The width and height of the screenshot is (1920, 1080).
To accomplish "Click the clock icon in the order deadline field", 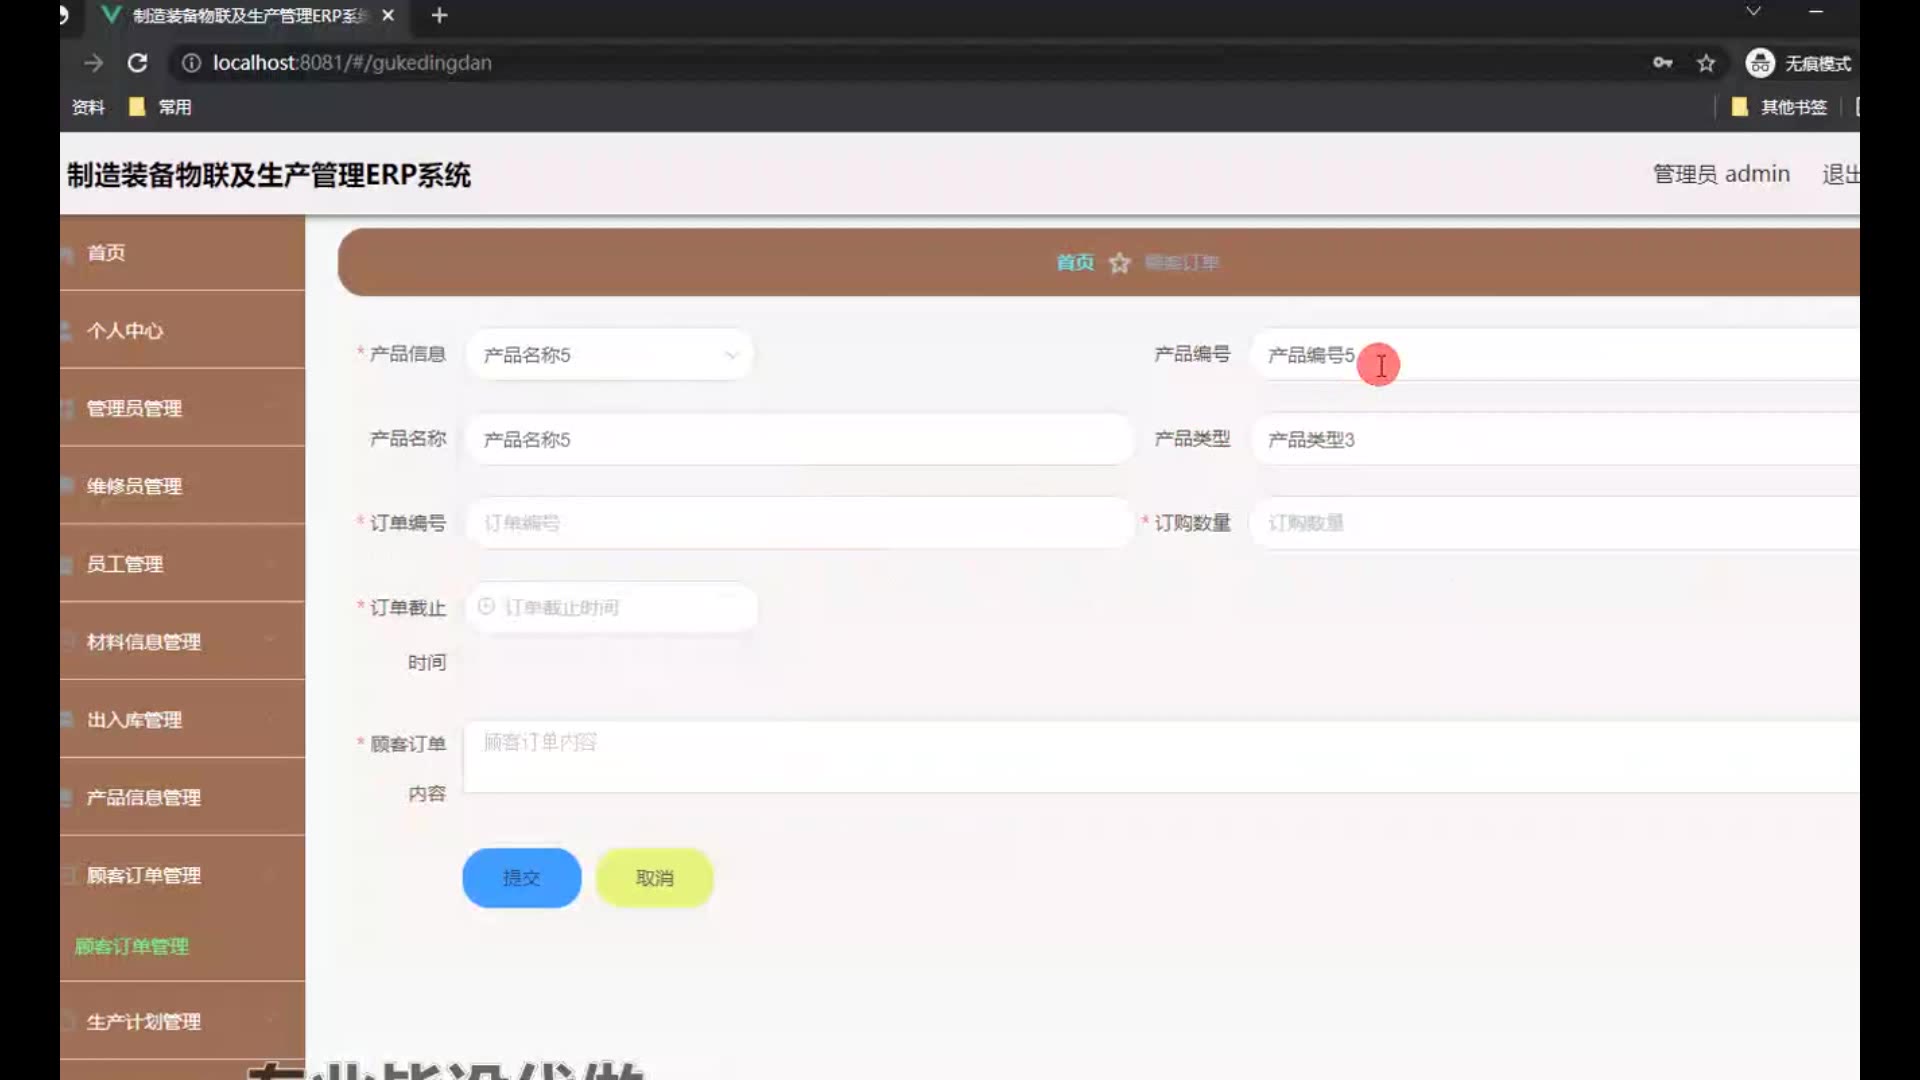I will coord(487,607).
